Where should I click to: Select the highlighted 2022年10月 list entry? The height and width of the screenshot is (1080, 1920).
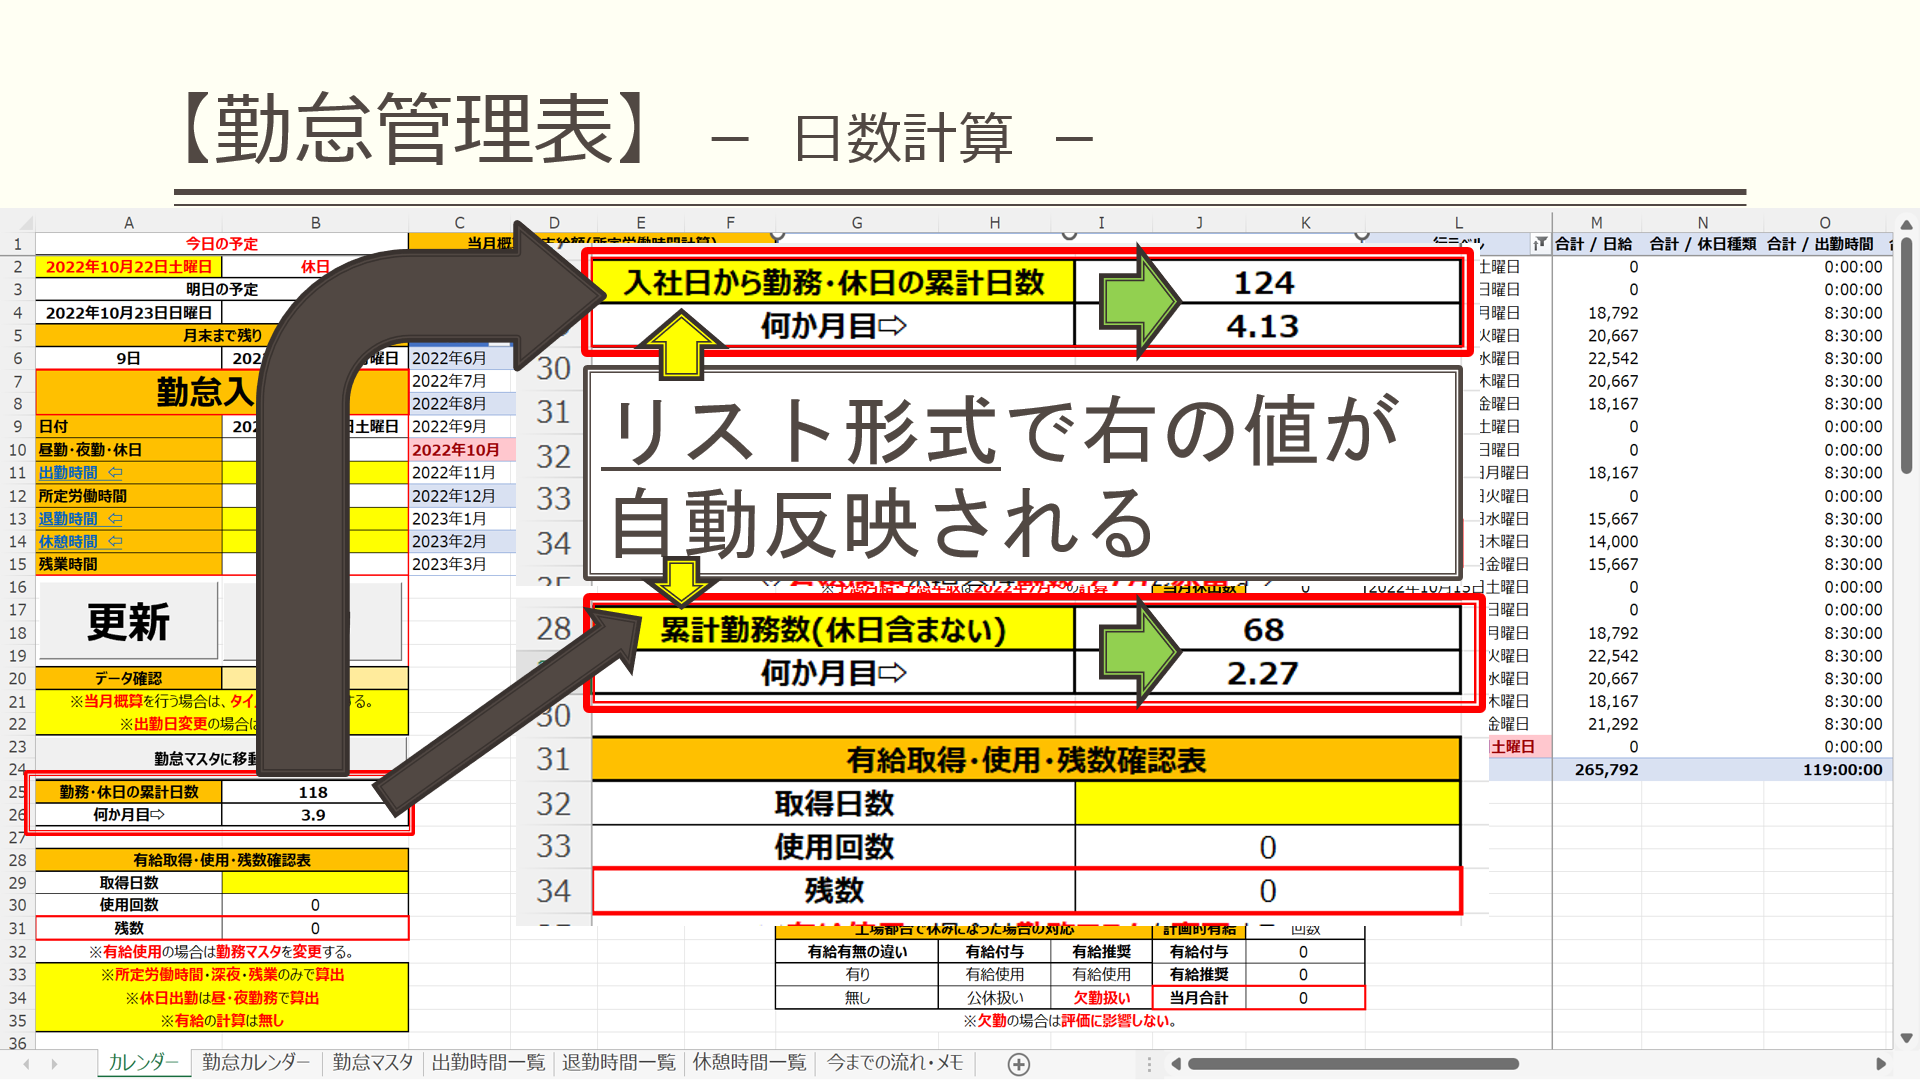click(462, 450)
